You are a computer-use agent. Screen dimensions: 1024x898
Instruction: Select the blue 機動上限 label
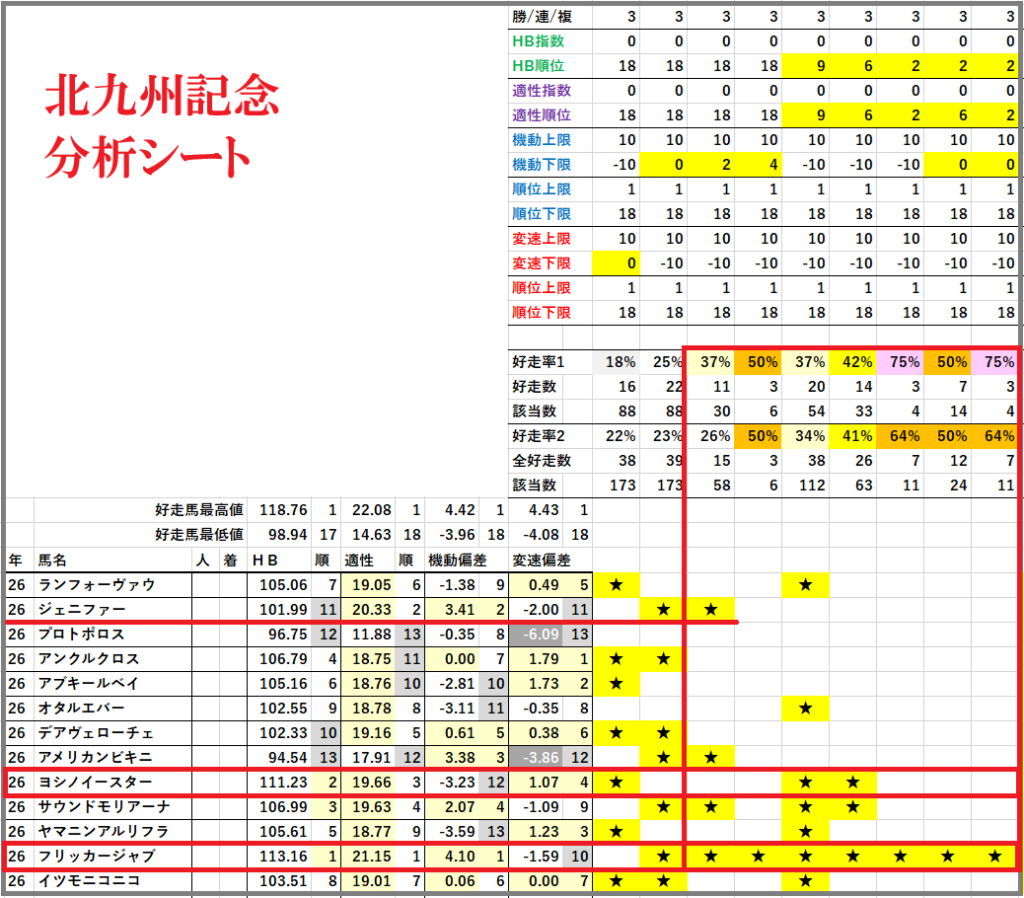541,140
